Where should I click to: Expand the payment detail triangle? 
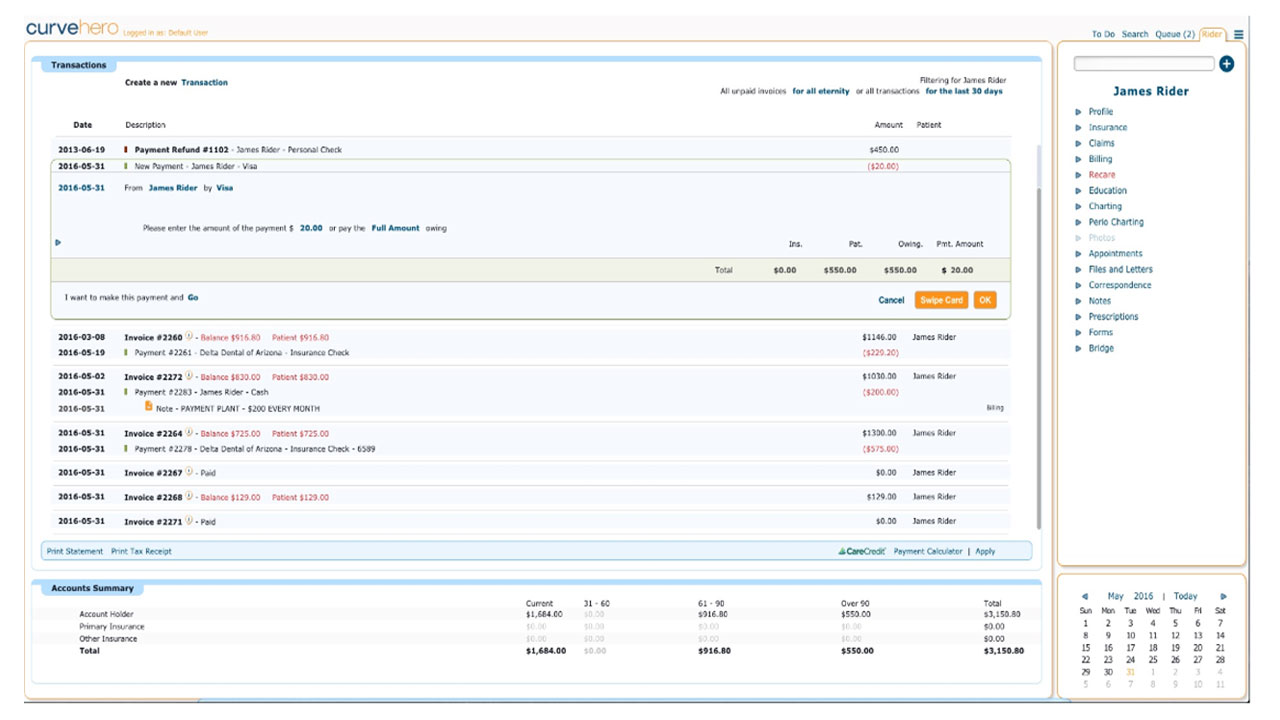pos(58,243)
